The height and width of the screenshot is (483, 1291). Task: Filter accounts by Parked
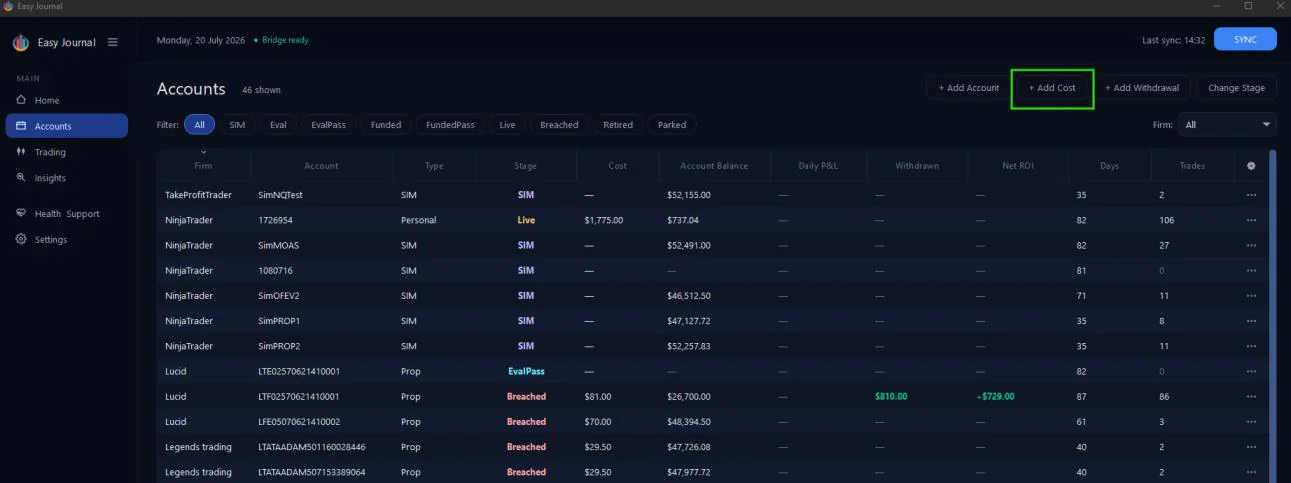[672, 125]
